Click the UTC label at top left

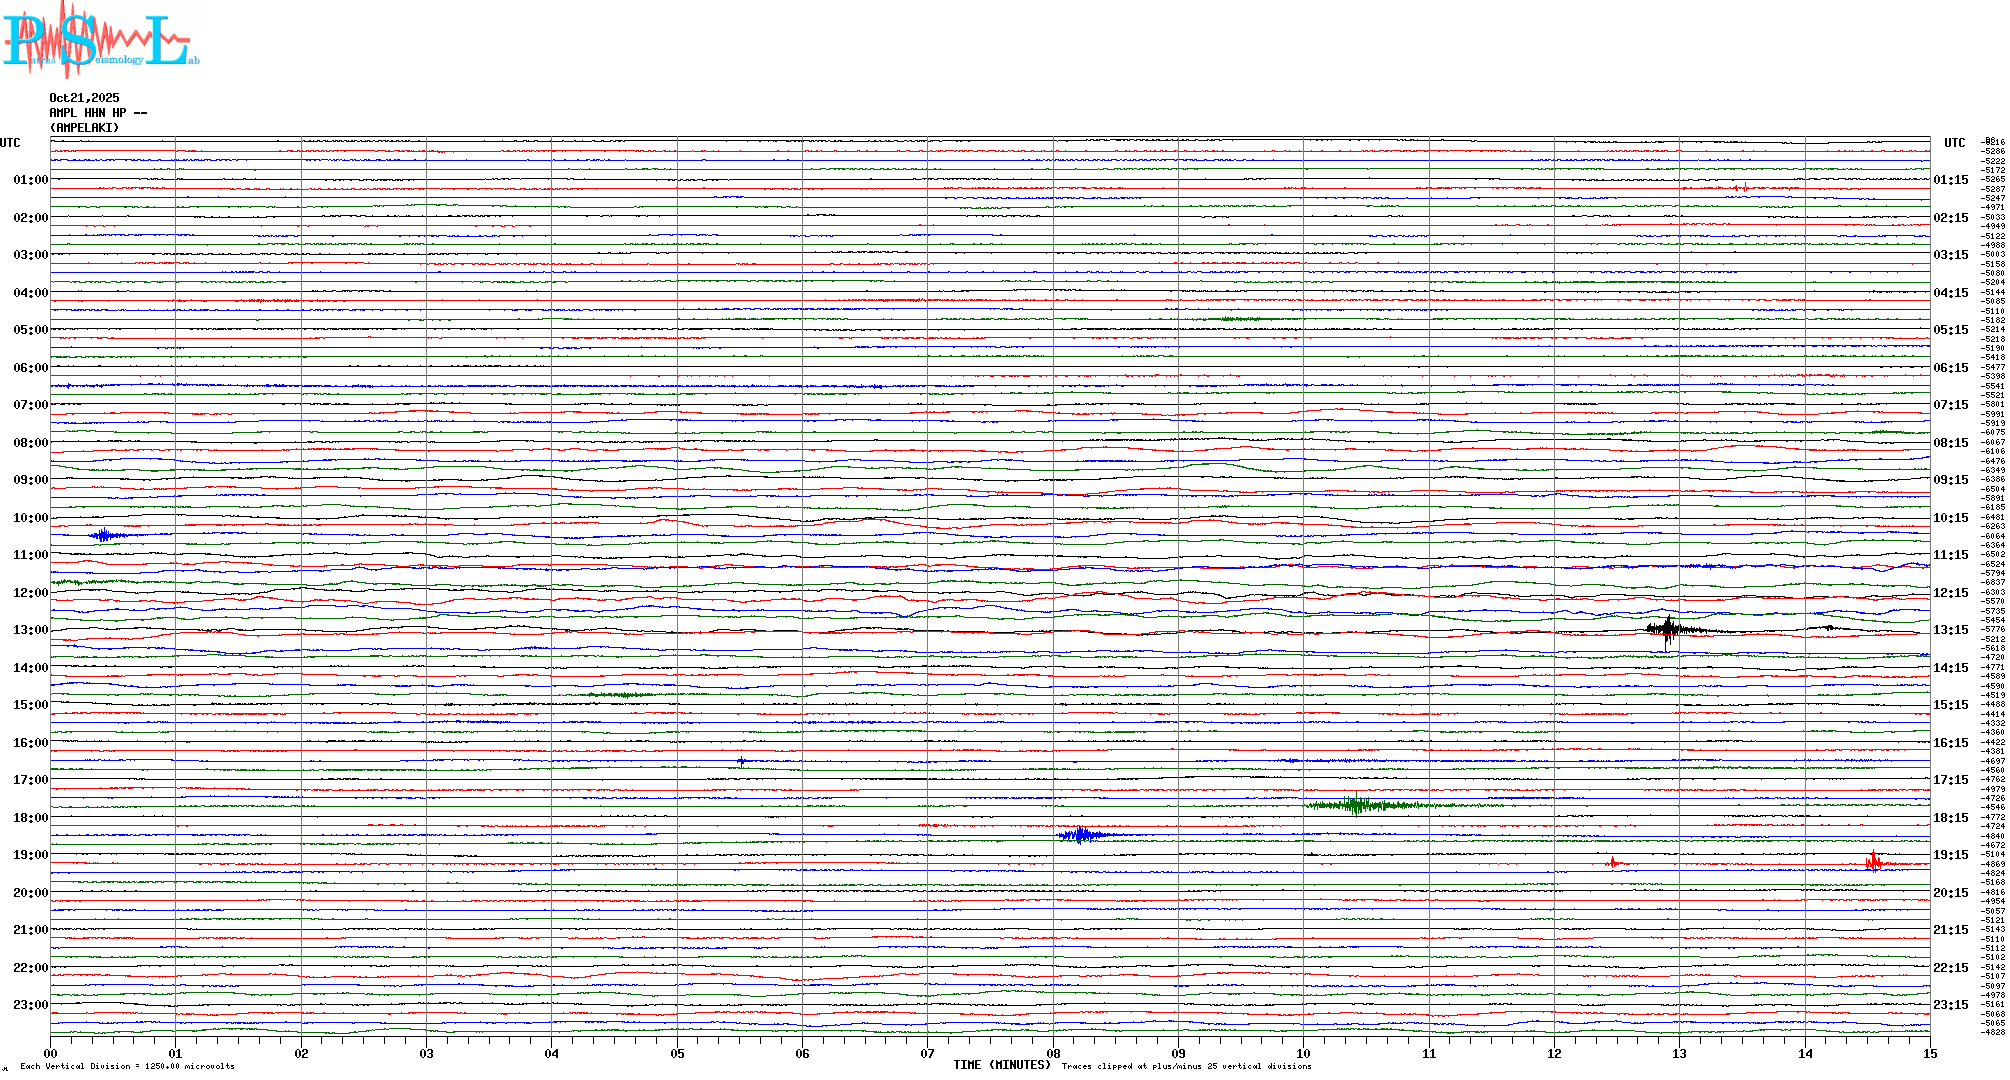(10, 143)
